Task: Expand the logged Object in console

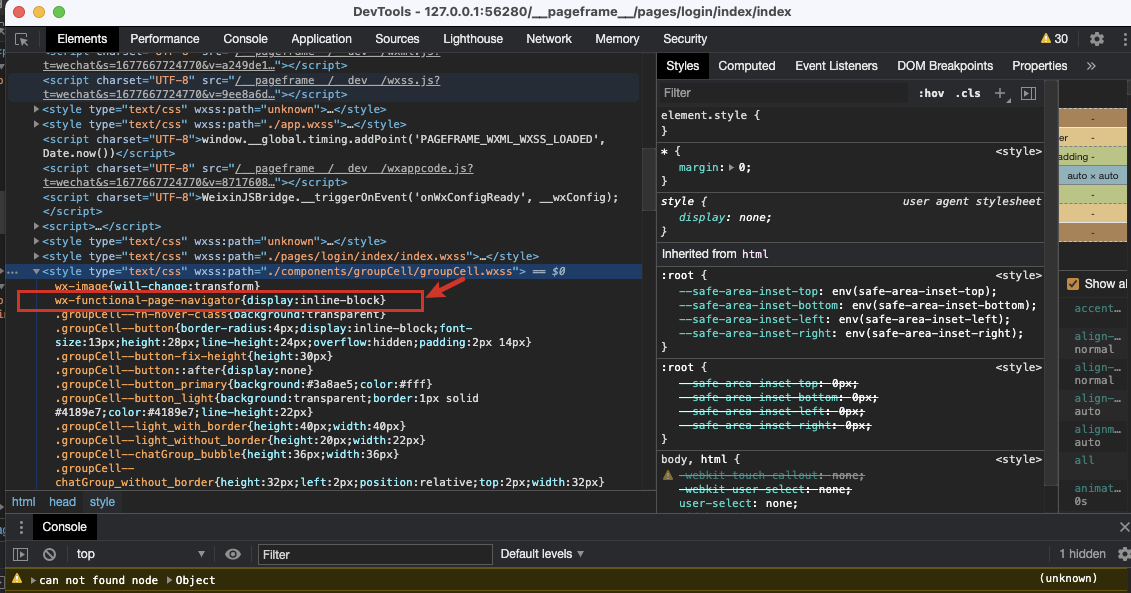Action: (x=170, y=580)
